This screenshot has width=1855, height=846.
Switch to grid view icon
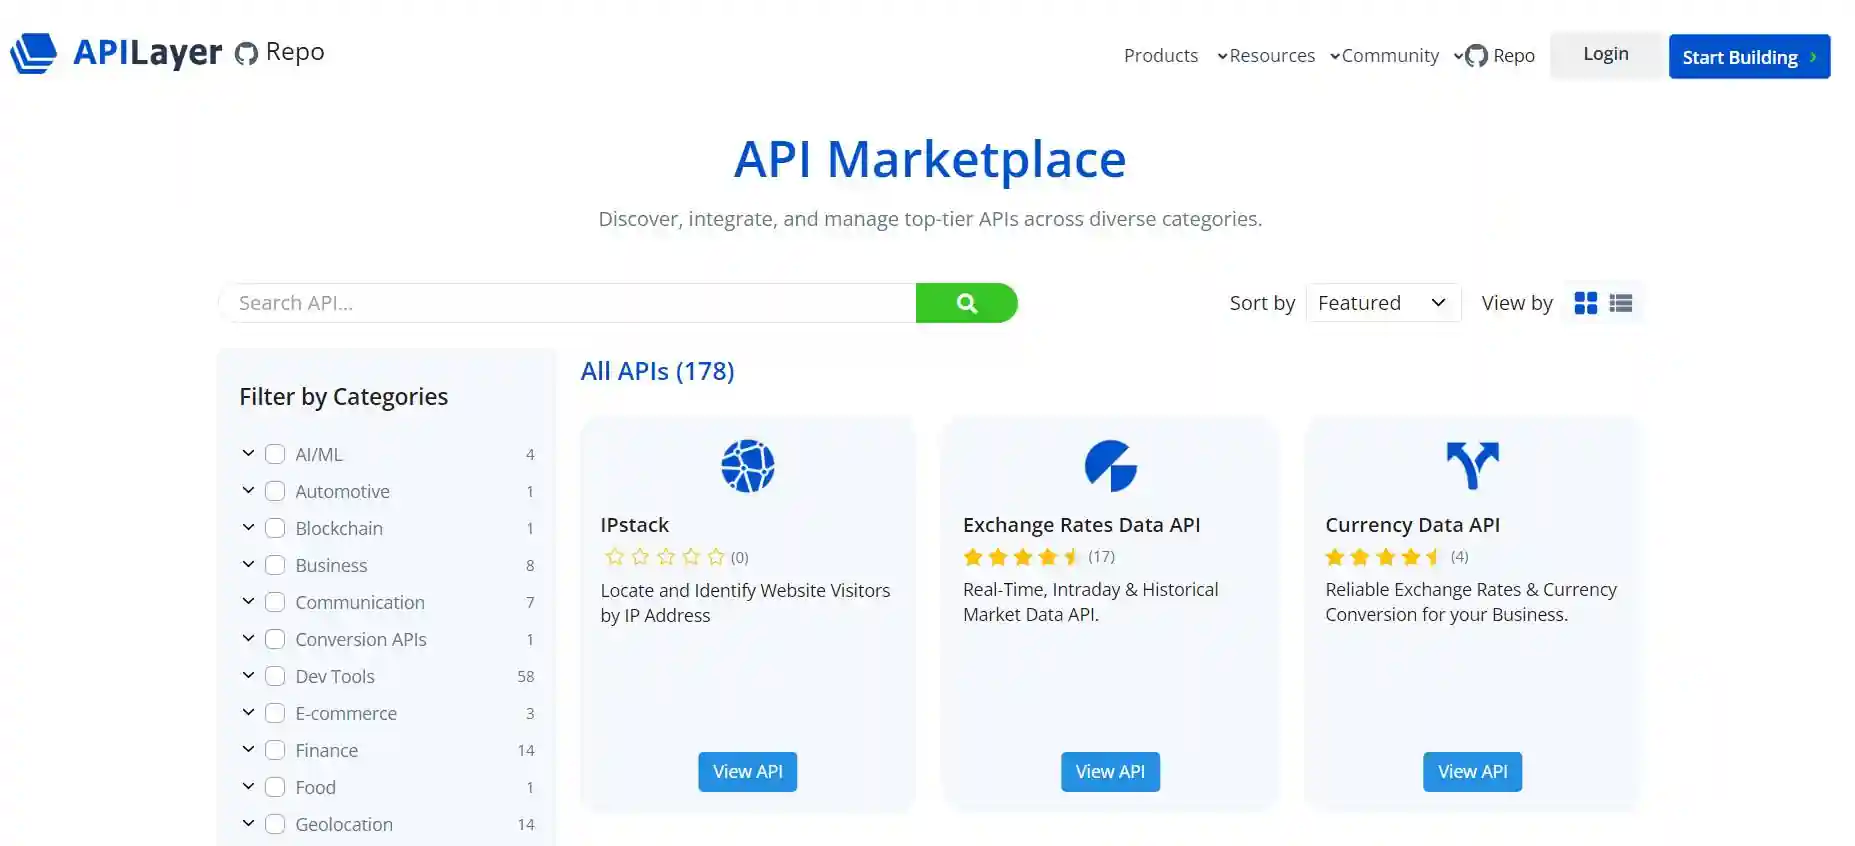(1585, 303)
